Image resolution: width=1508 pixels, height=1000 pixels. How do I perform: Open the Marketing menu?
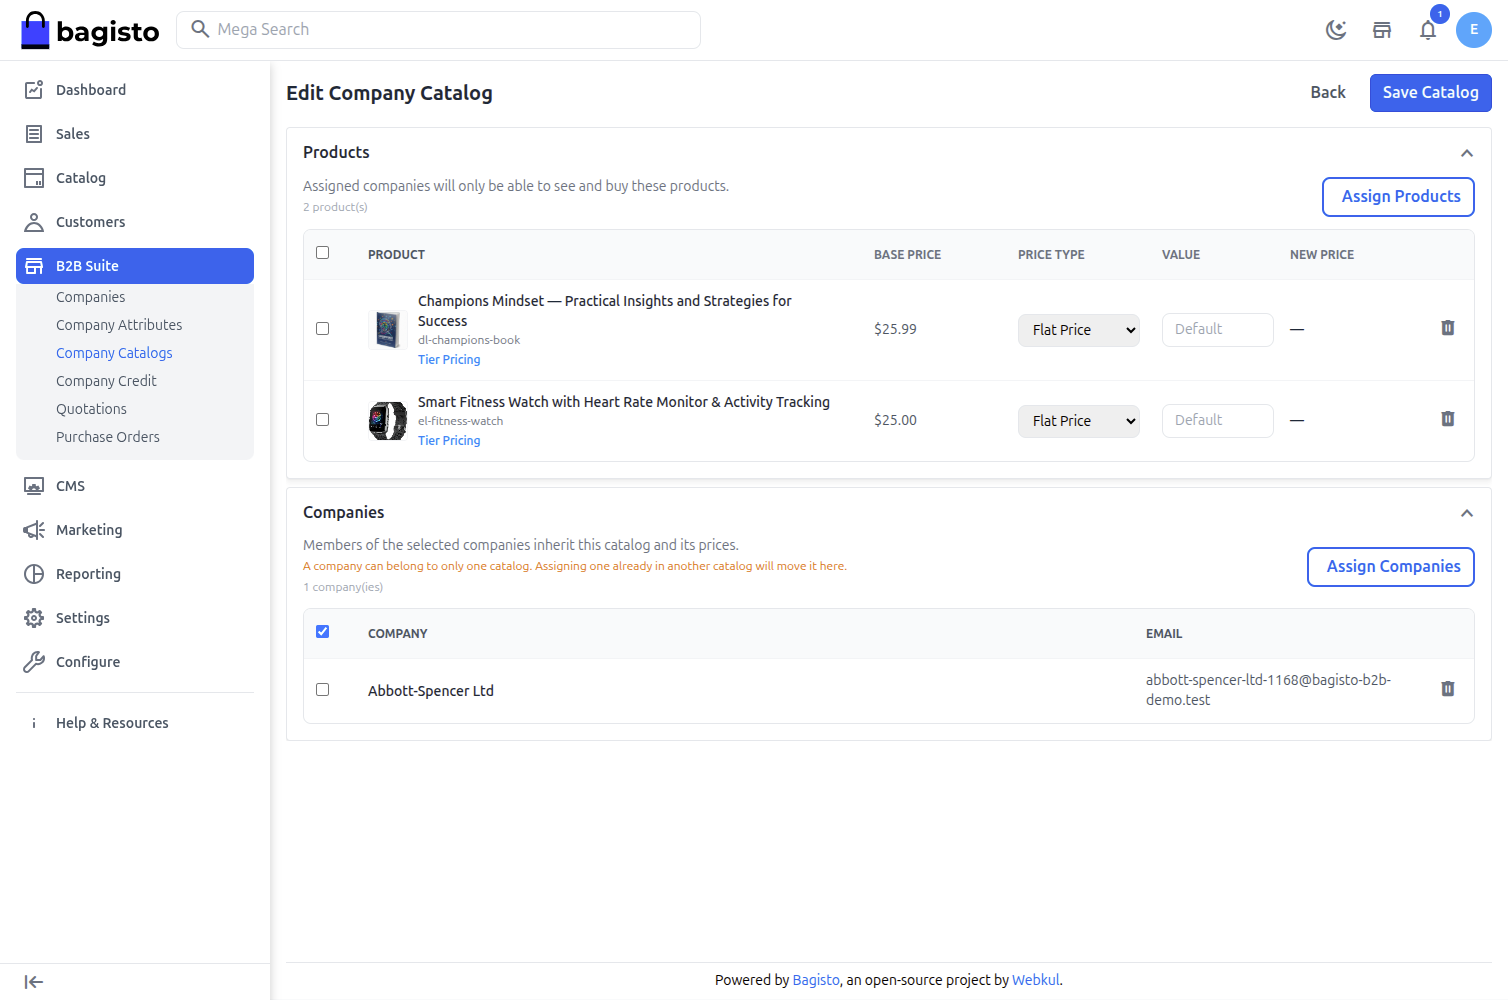135,530
